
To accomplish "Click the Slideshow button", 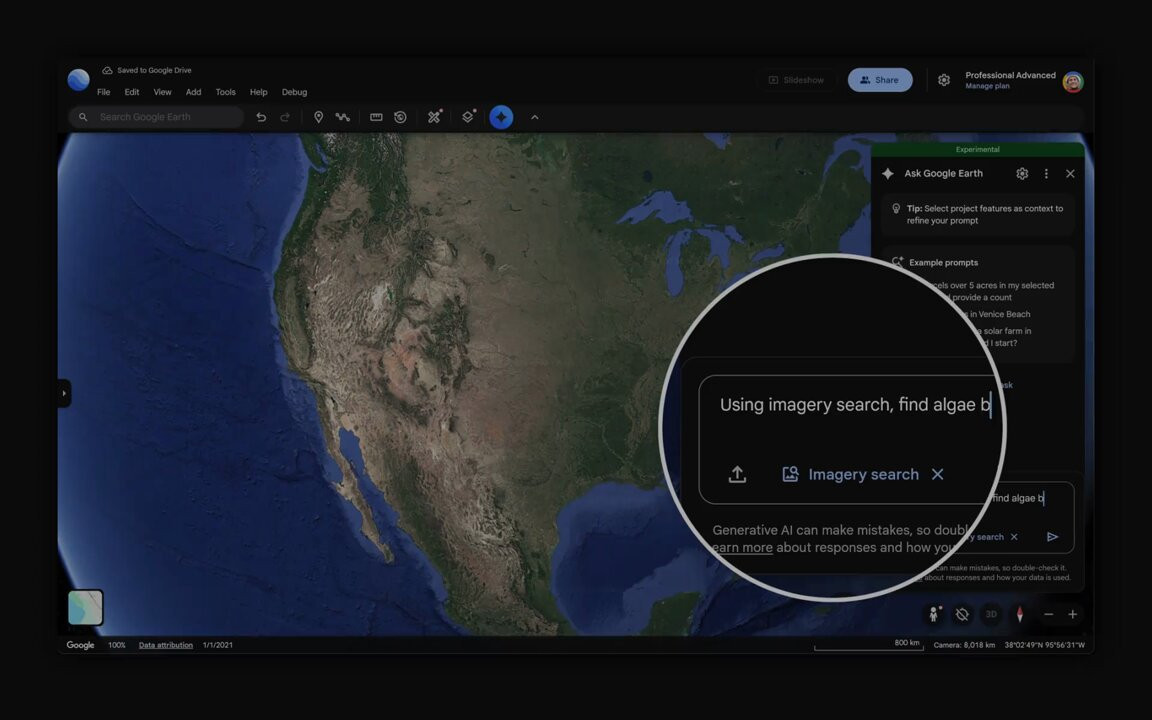I will 796,80.
